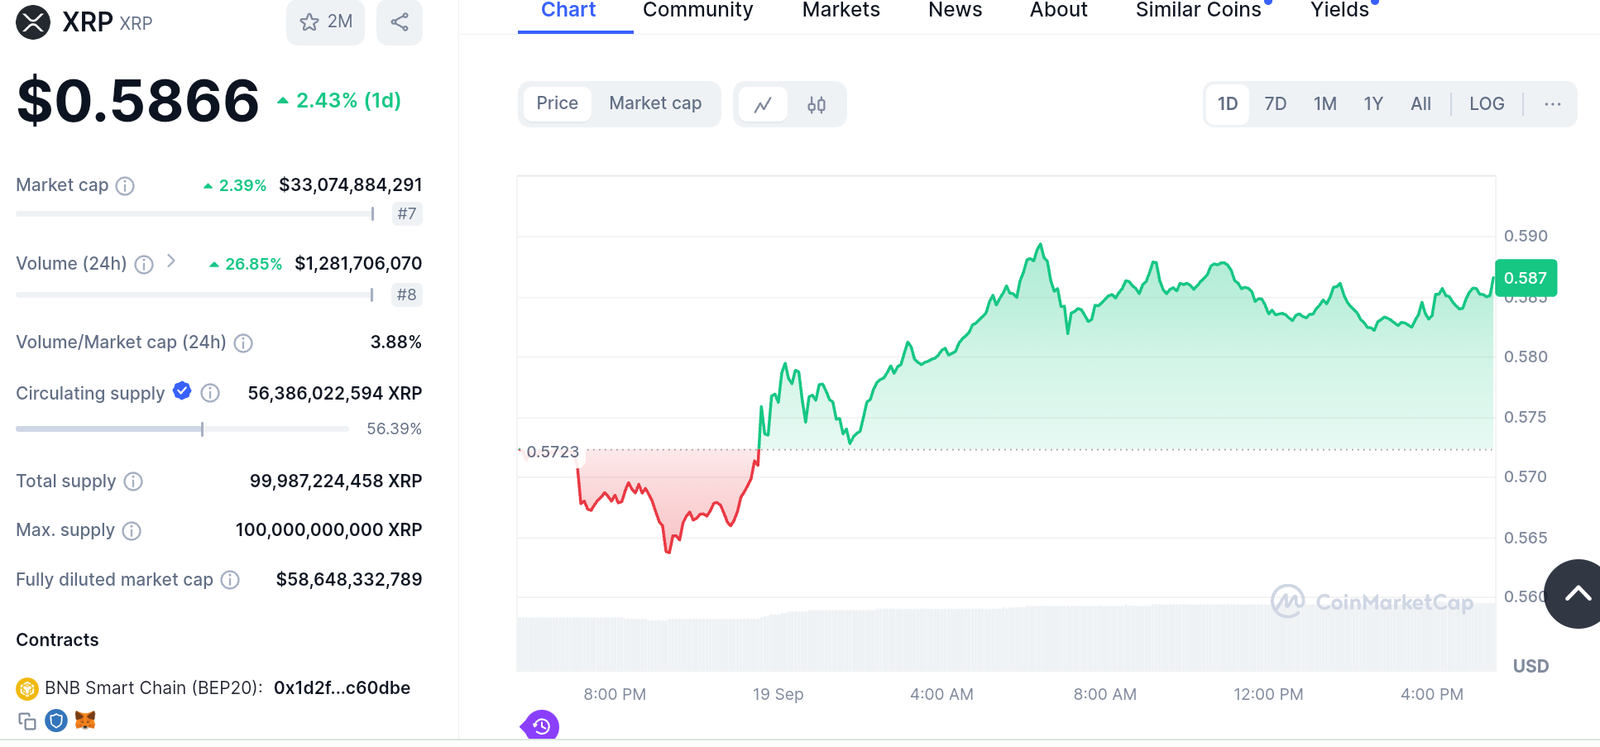Add XRP to watchlist with star button
This screenshot has height=747, width=1600.
[x=325, y=22]
